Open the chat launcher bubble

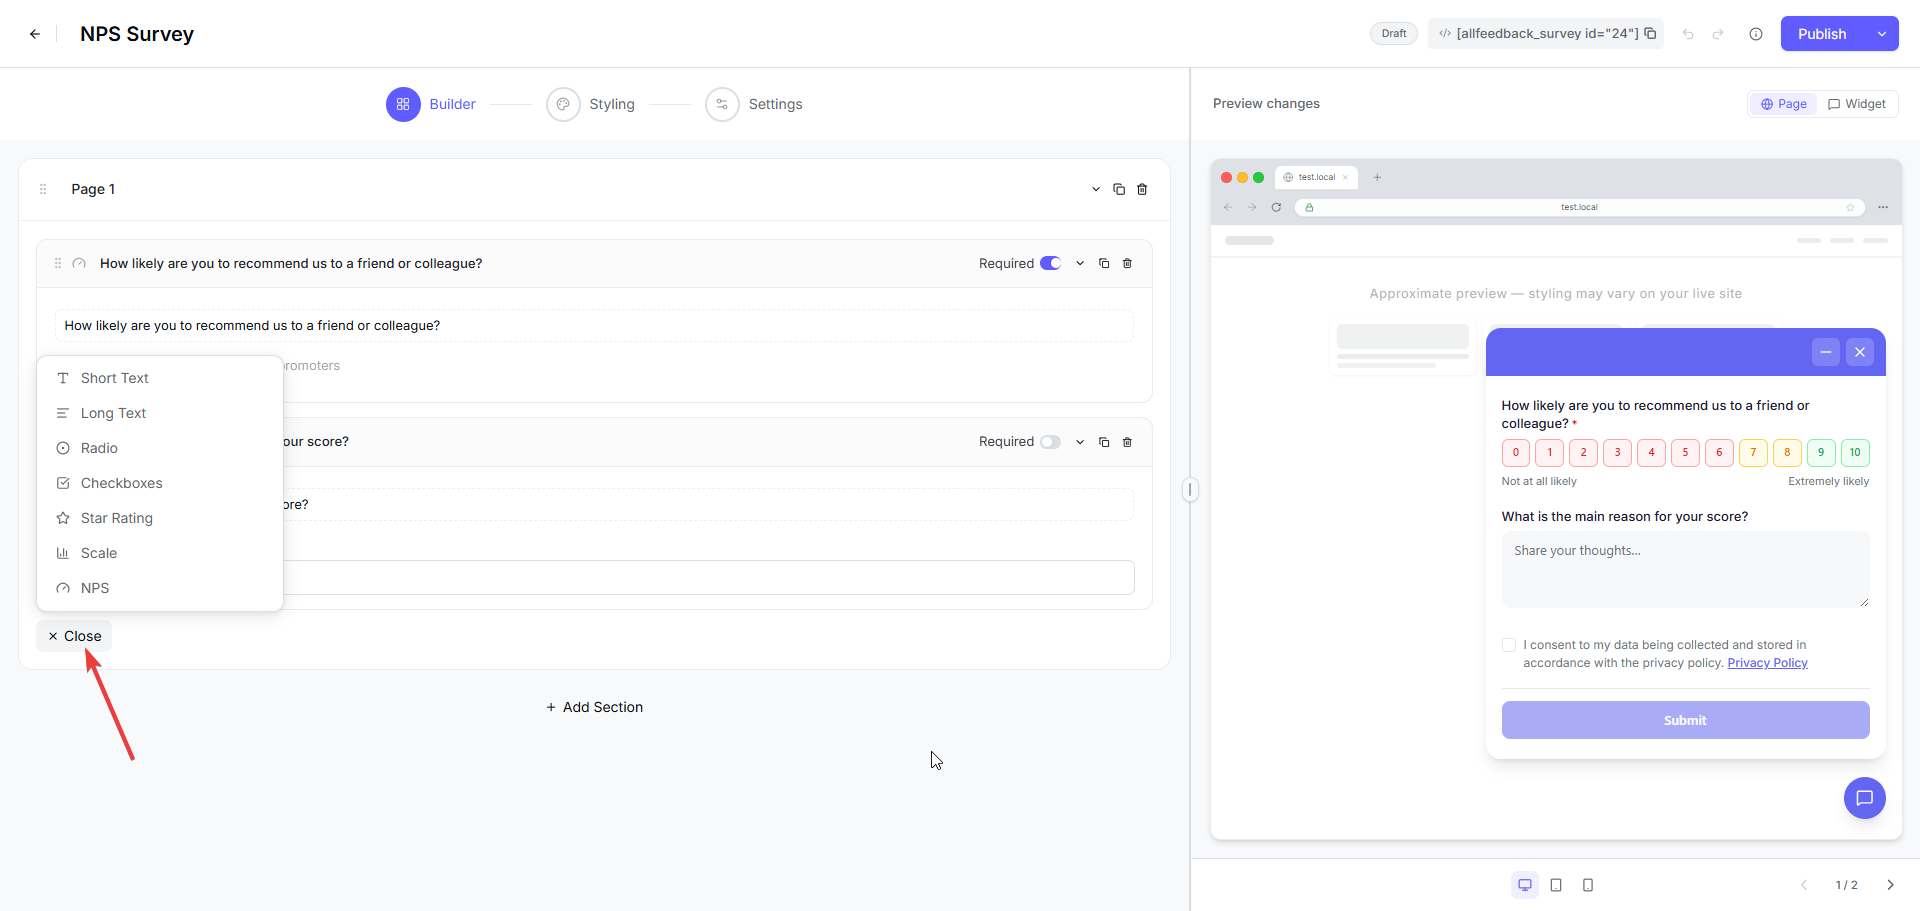tap(1864, 798)
